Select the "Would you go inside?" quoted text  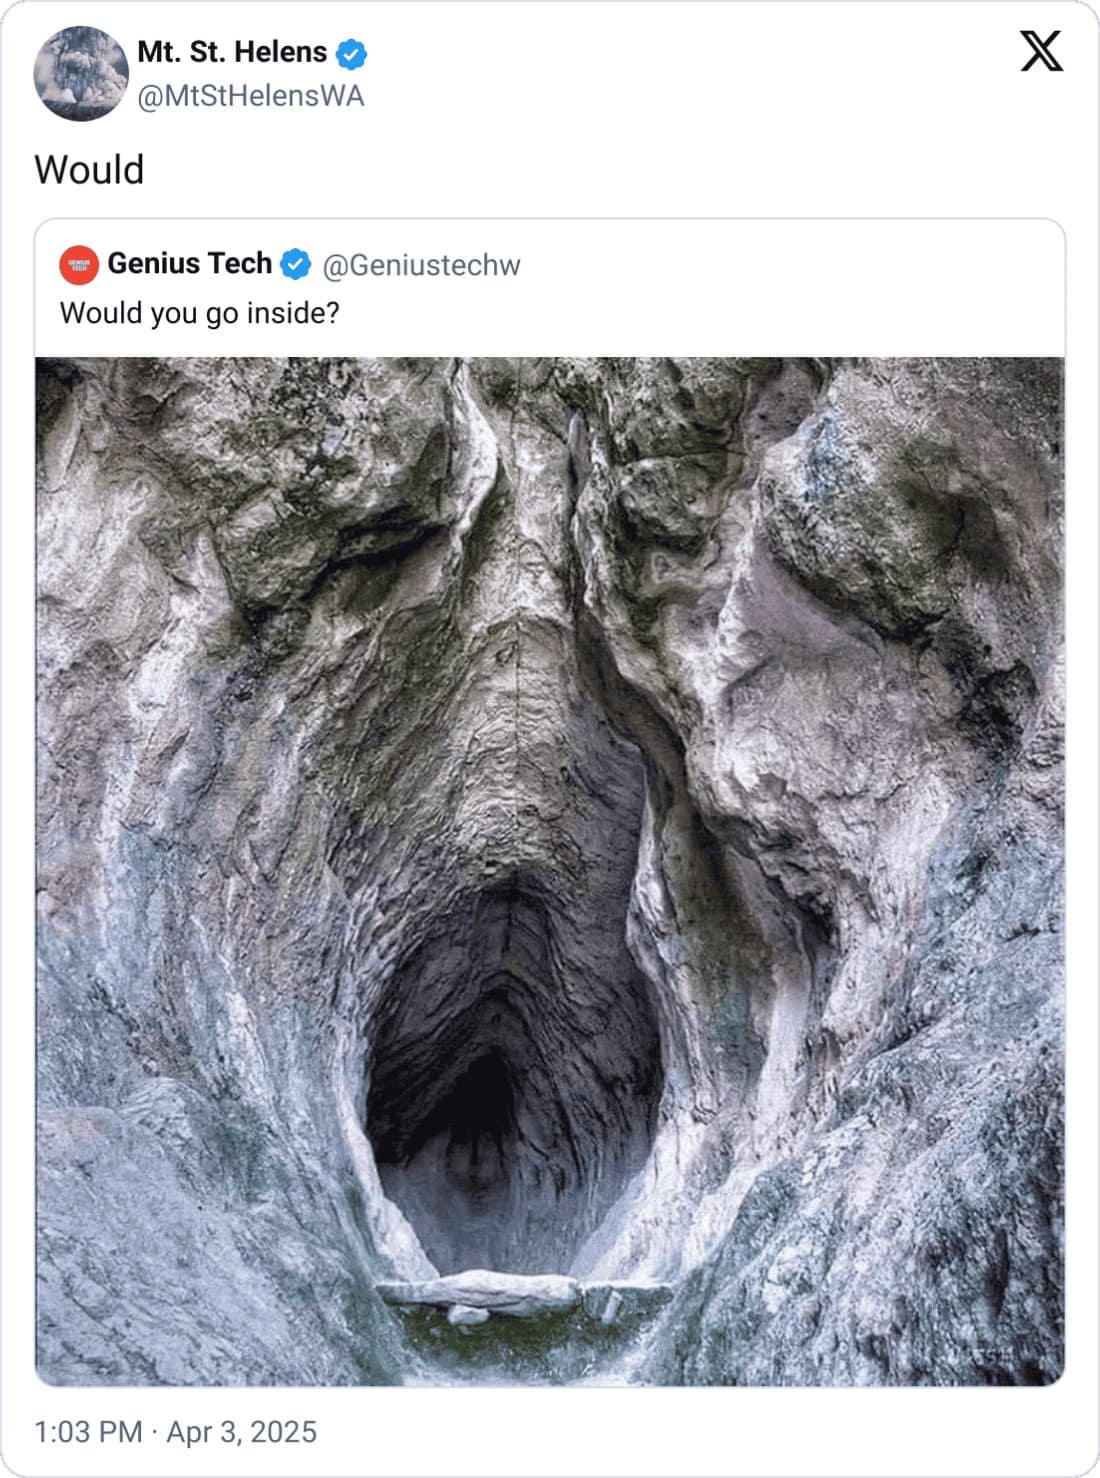coord(200,313)
